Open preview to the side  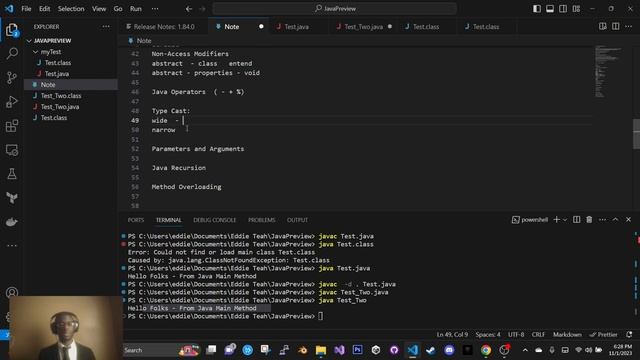pos(602,27)
